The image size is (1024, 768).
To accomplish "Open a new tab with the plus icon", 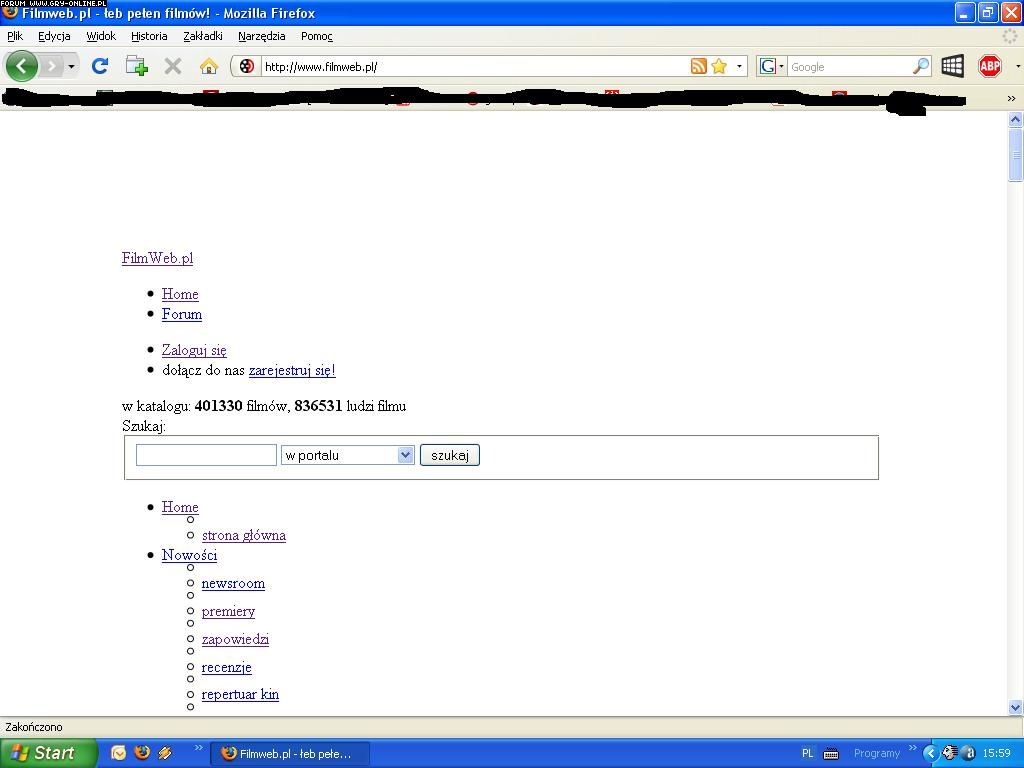I will pos(137,66).
